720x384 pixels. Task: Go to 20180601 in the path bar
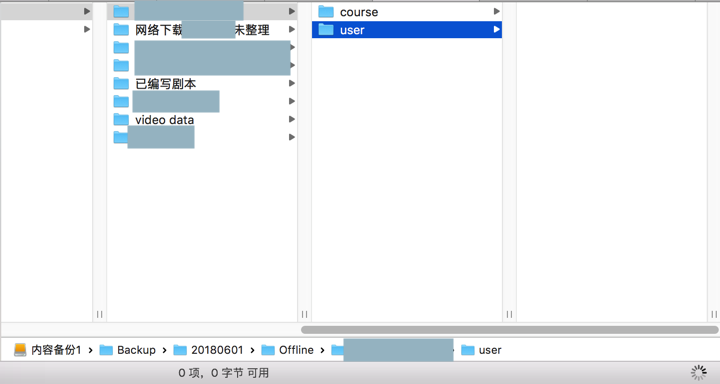pos(217,350)
